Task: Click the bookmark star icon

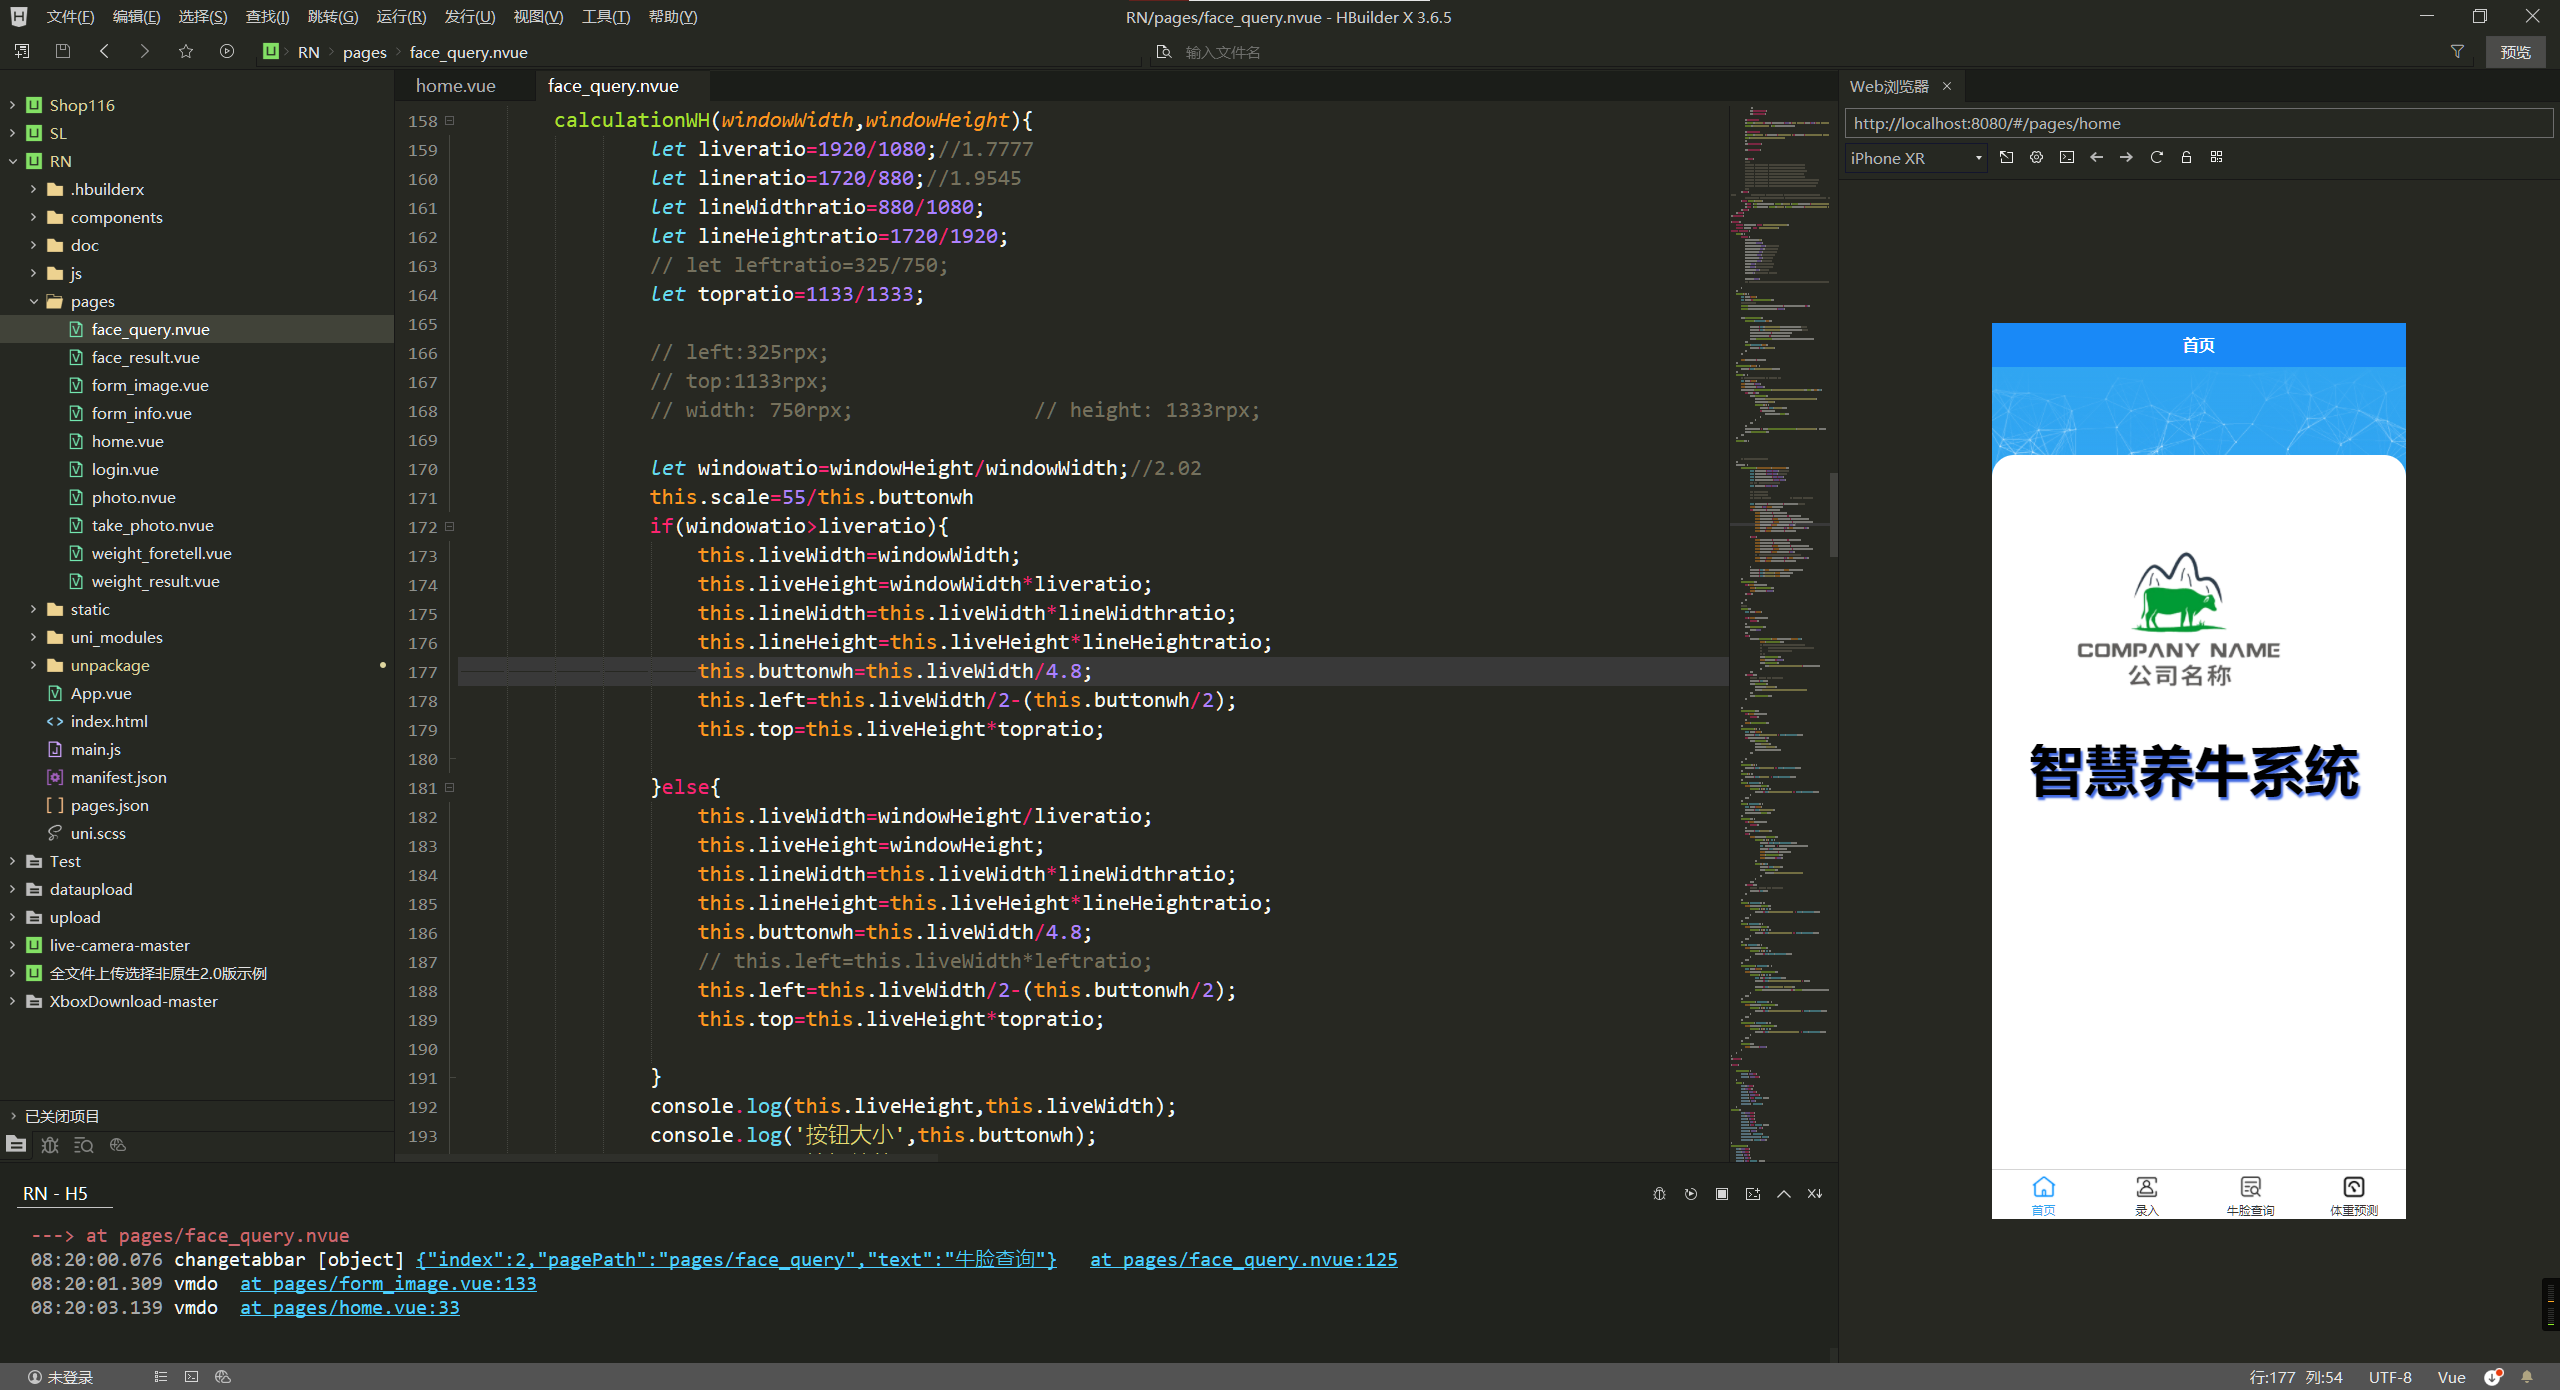Action: (186, 51)
